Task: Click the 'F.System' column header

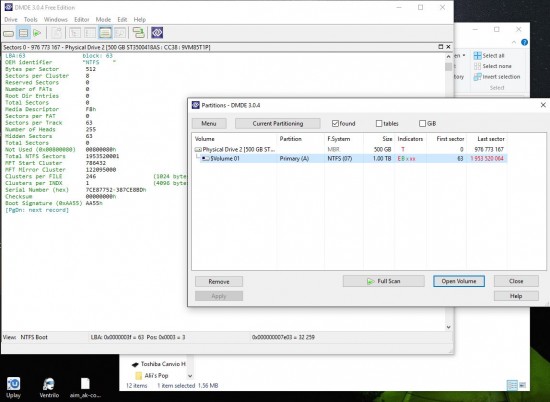Action: (x=338, y=139)
